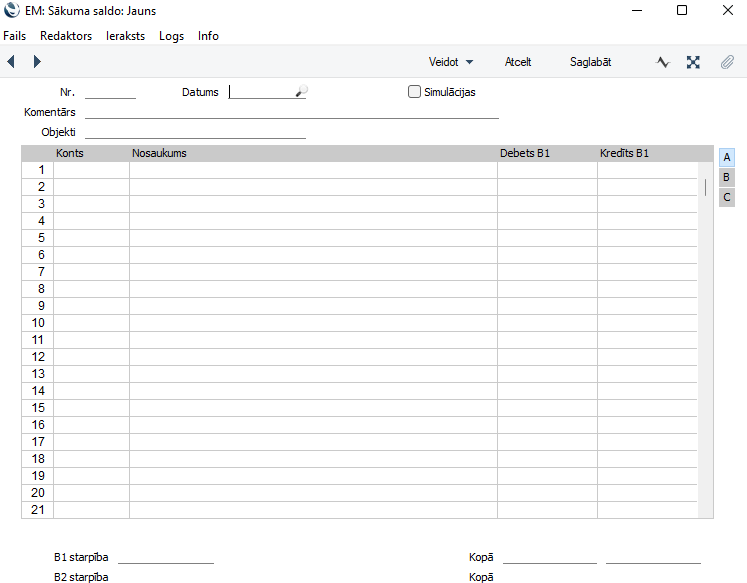Expand the Veidot dropdown
The image size is (747, 583).
pyautogui.click(x=450, y=62)
